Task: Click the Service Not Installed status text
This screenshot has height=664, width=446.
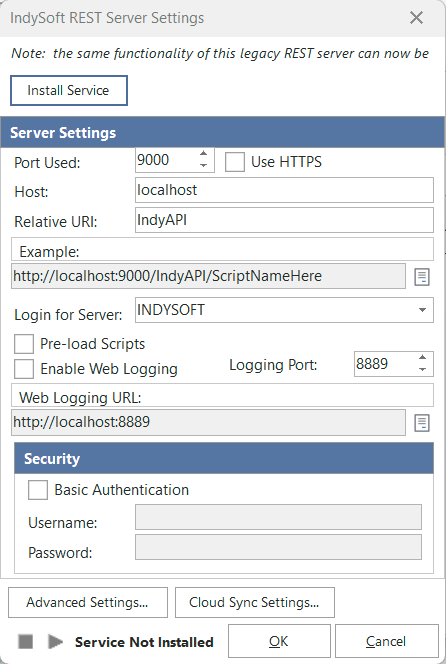Action: [144, 642]
